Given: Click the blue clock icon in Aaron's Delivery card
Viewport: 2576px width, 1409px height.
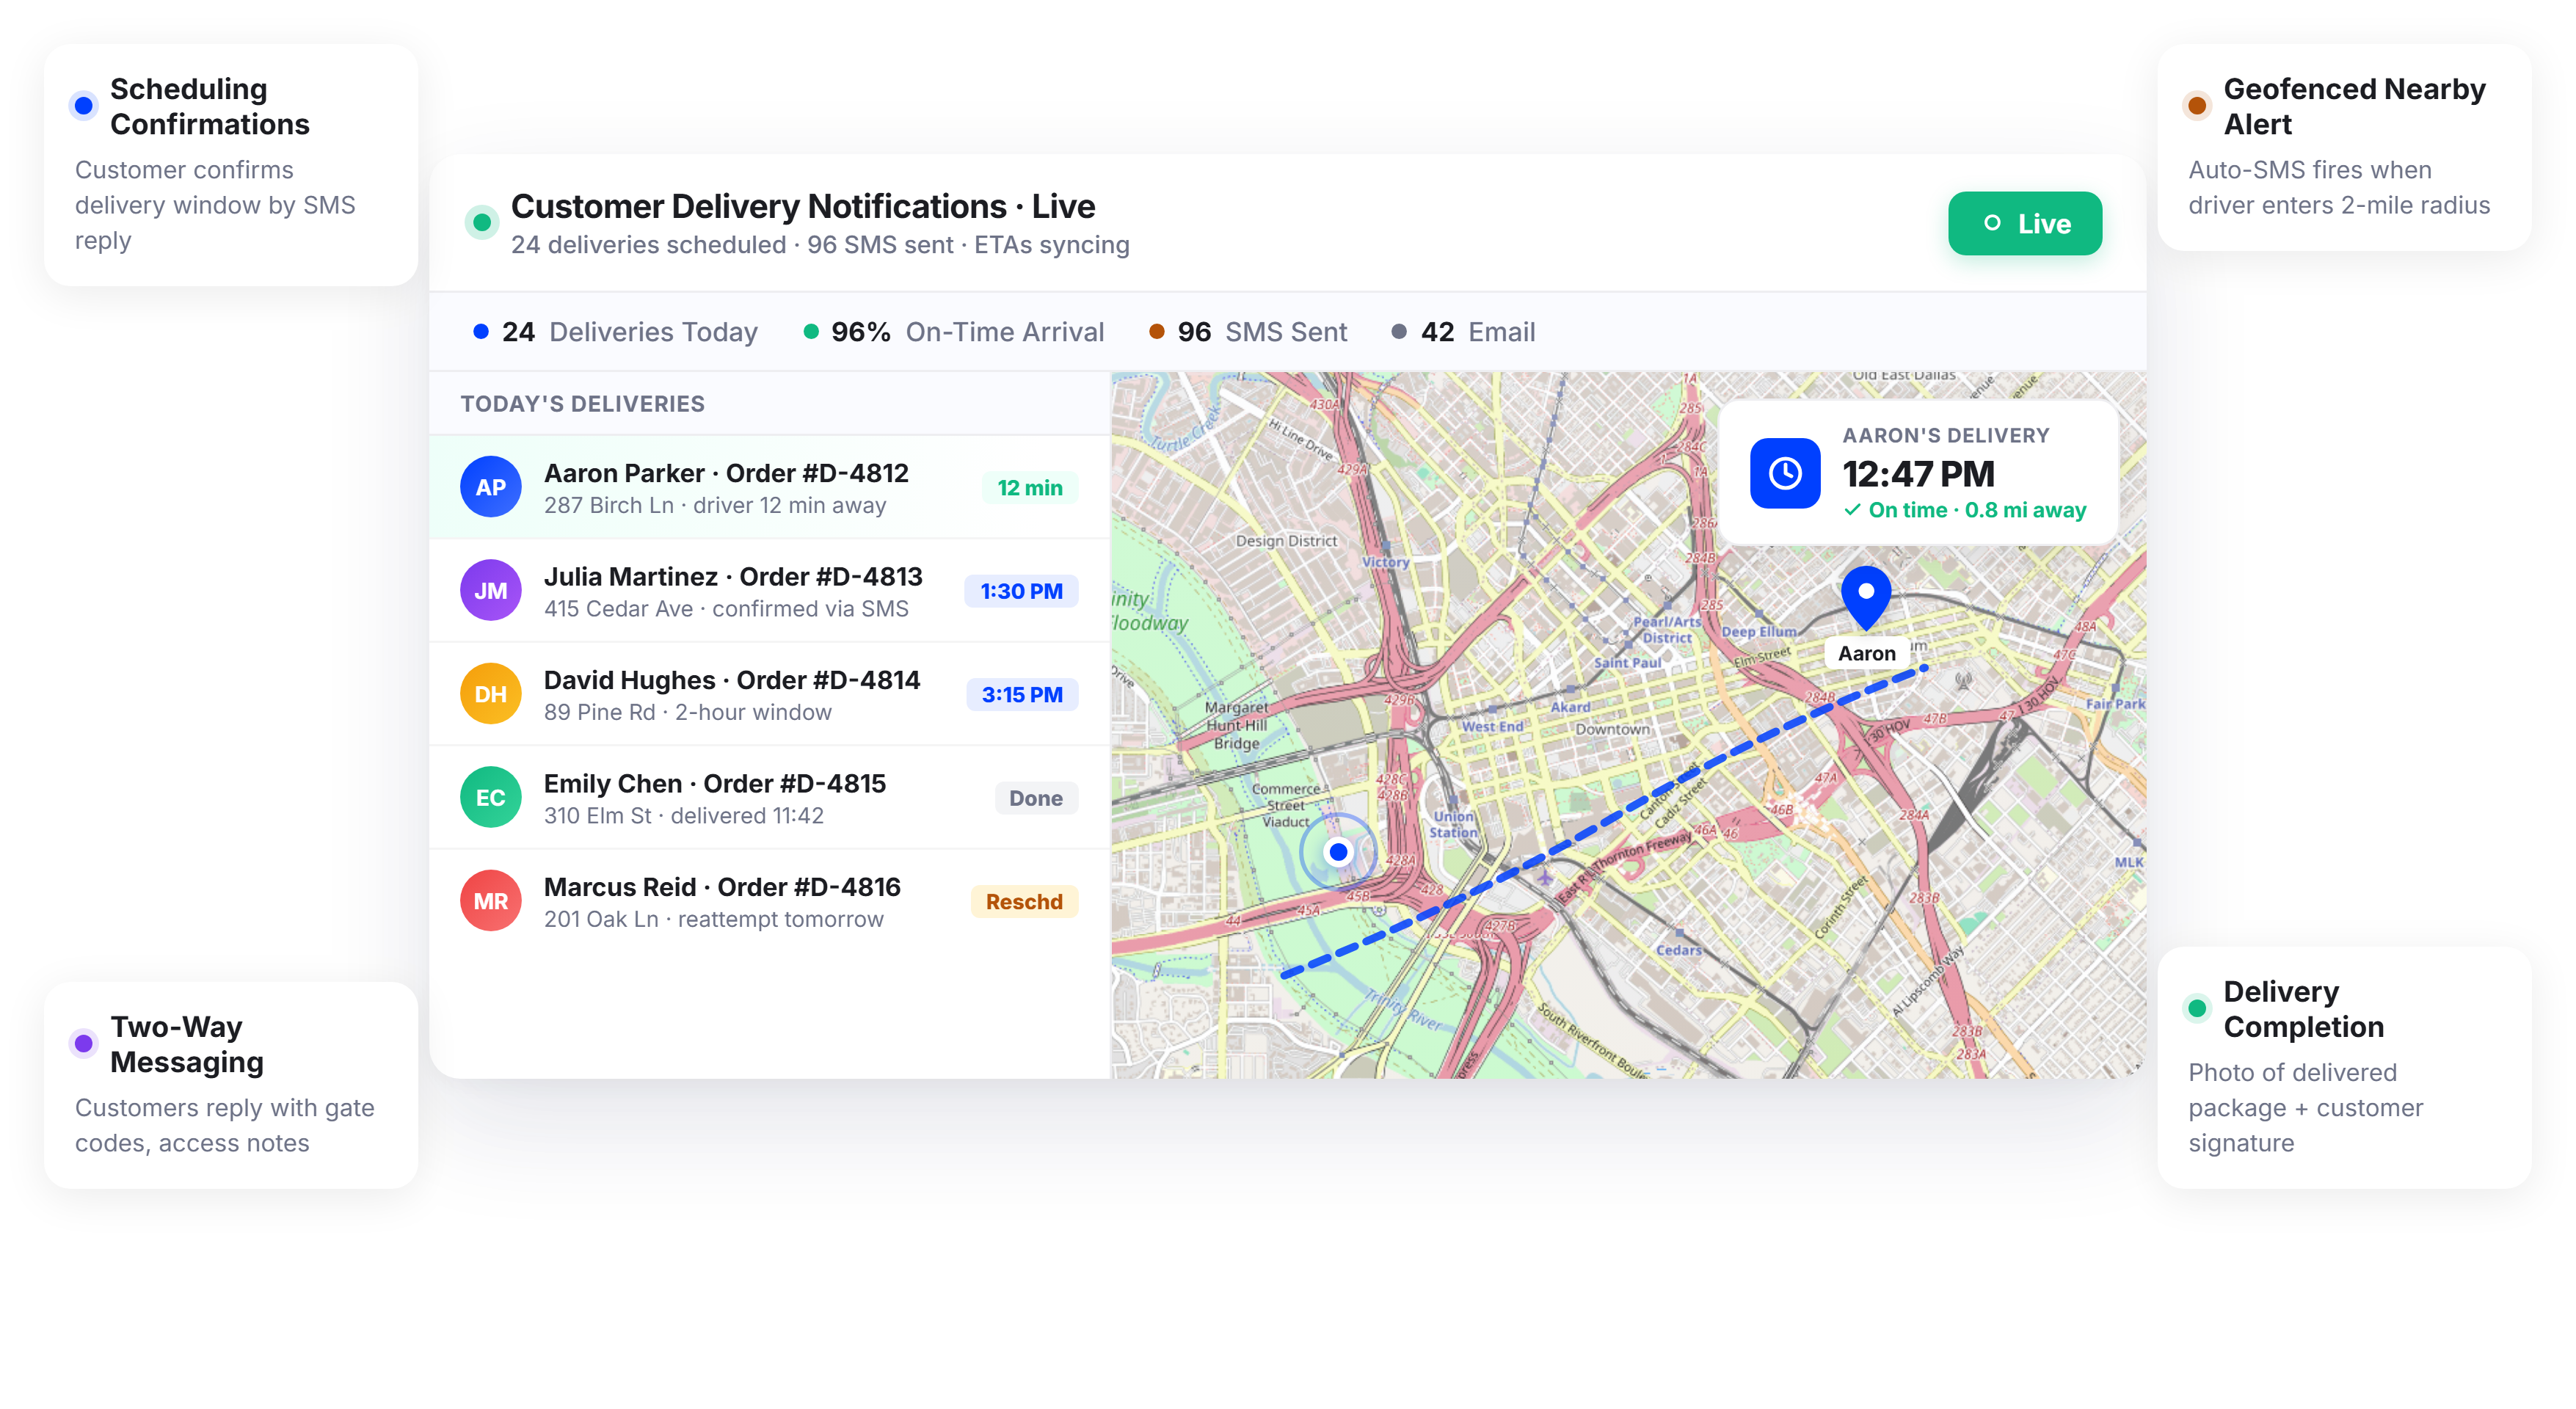Looking at the screenshot, I should pyautogui.click(x=1785, y=473).
